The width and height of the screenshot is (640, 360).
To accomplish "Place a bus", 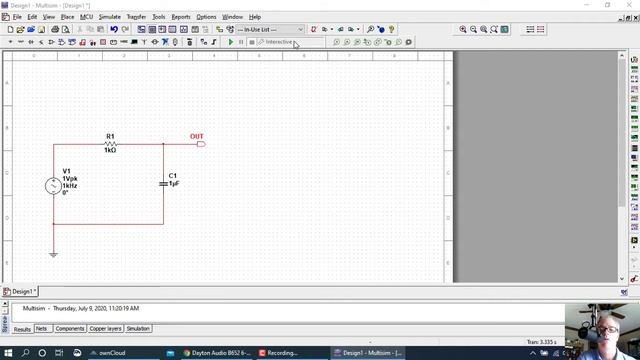I will tap(214, 42).
